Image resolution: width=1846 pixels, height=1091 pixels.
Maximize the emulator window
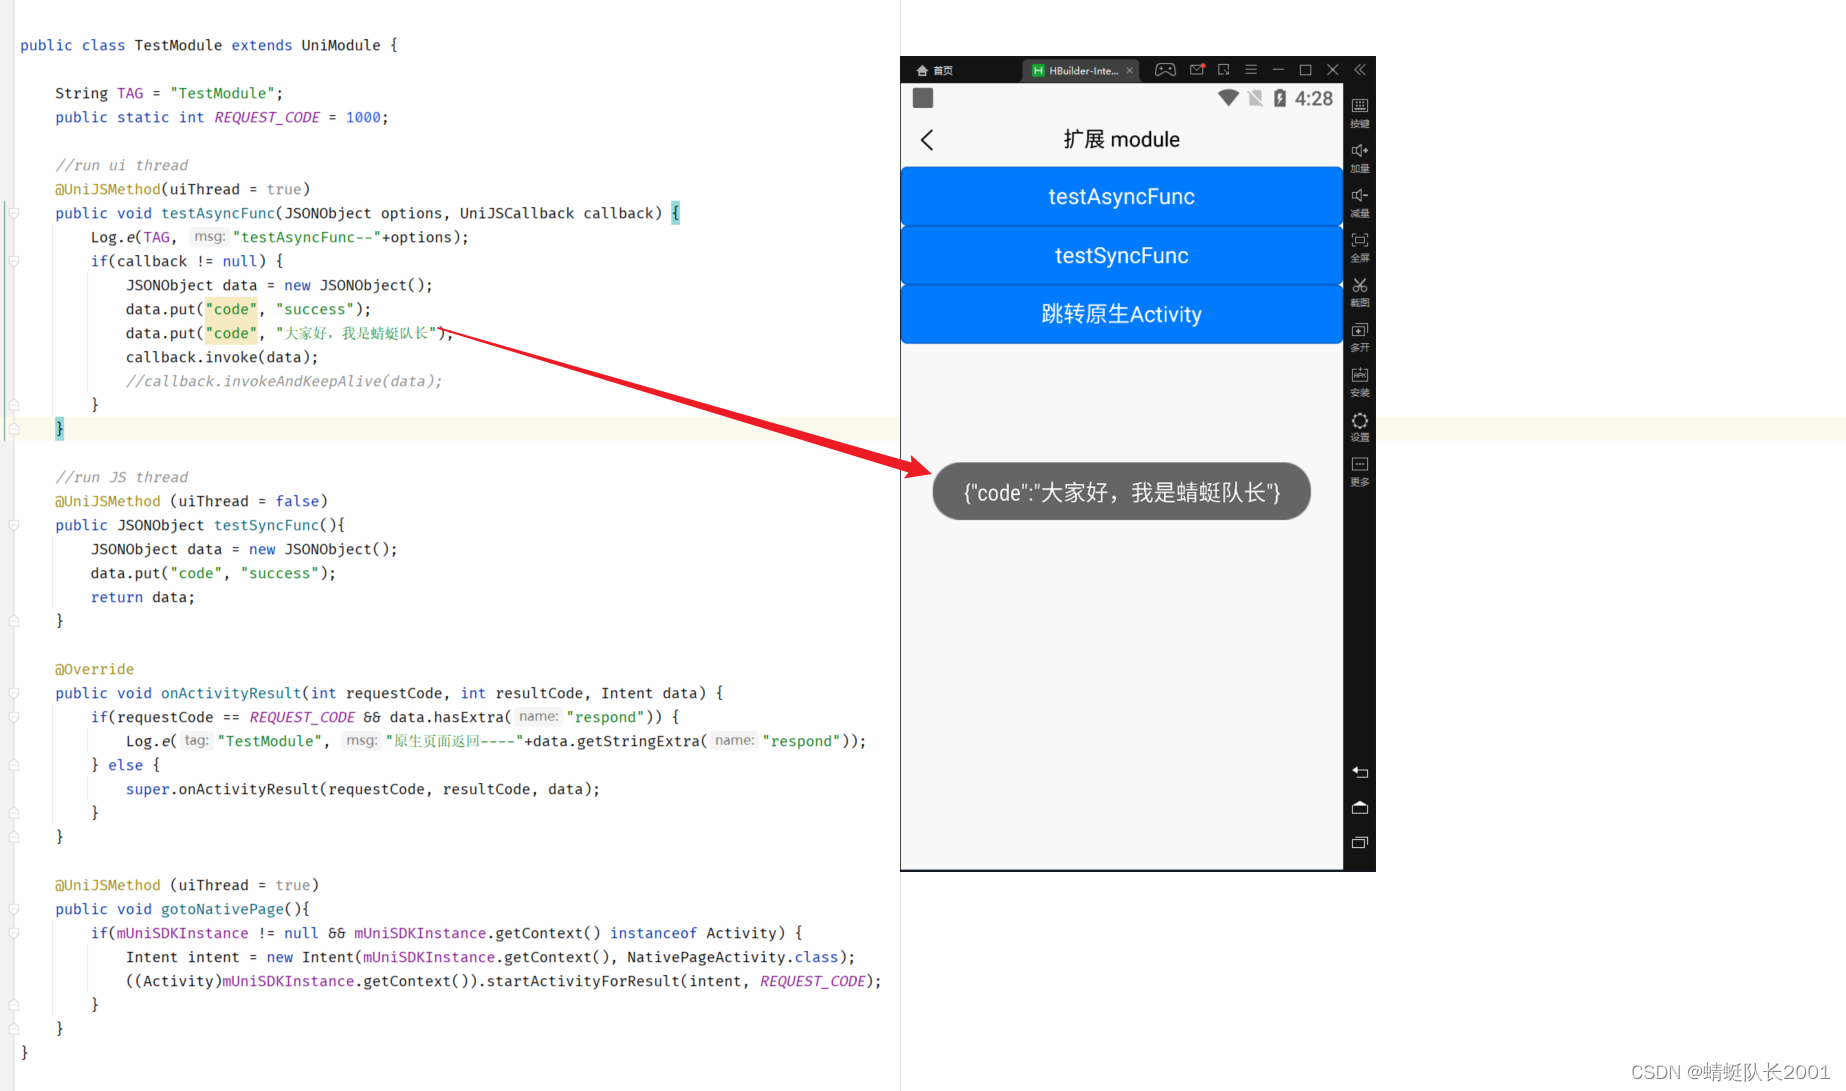[x=1305, y=70]
